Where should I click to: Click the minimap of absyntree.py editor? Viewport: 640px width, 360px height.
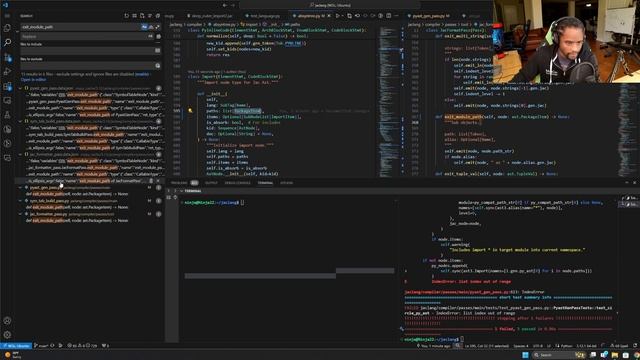click(x=388, y=102)
